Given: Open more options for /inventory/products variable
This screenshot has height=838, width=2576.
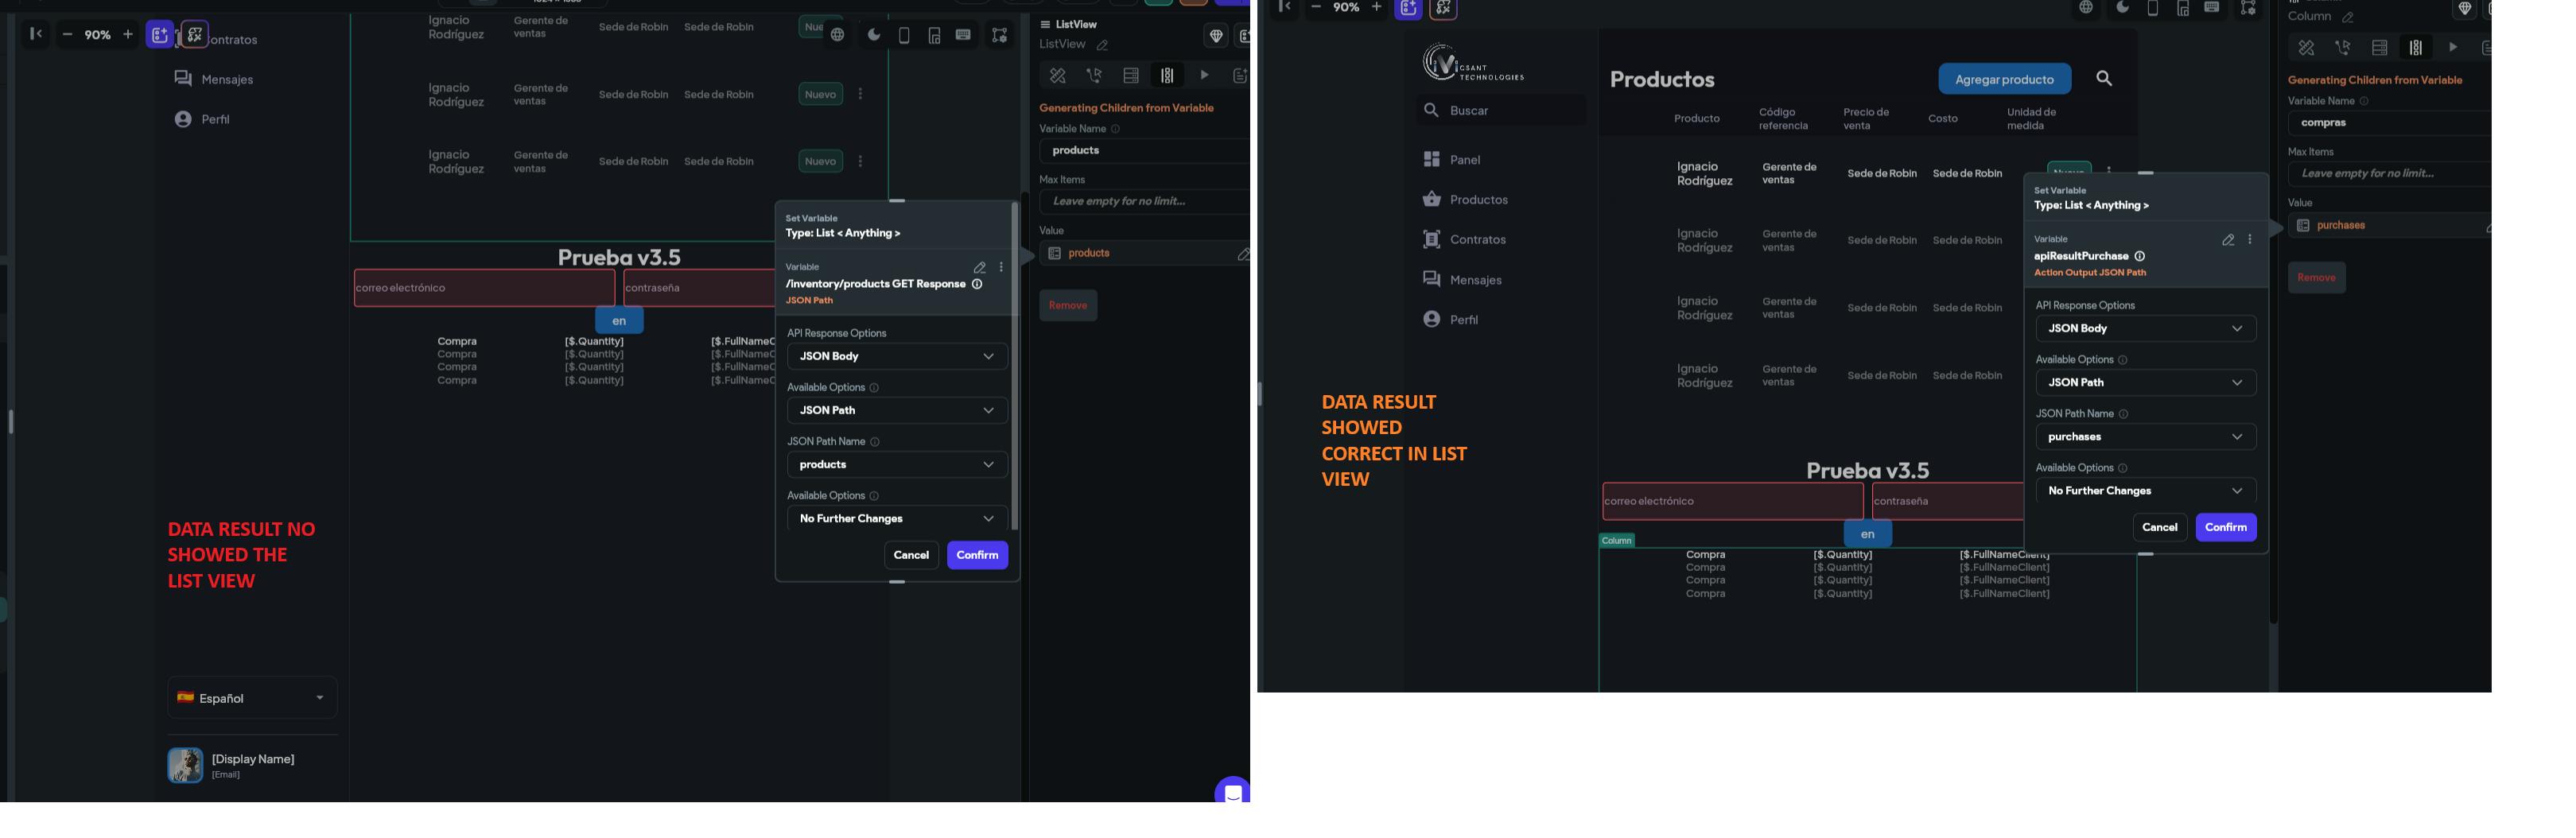Looking at the screenshot, I should [x=1001, y=268].
